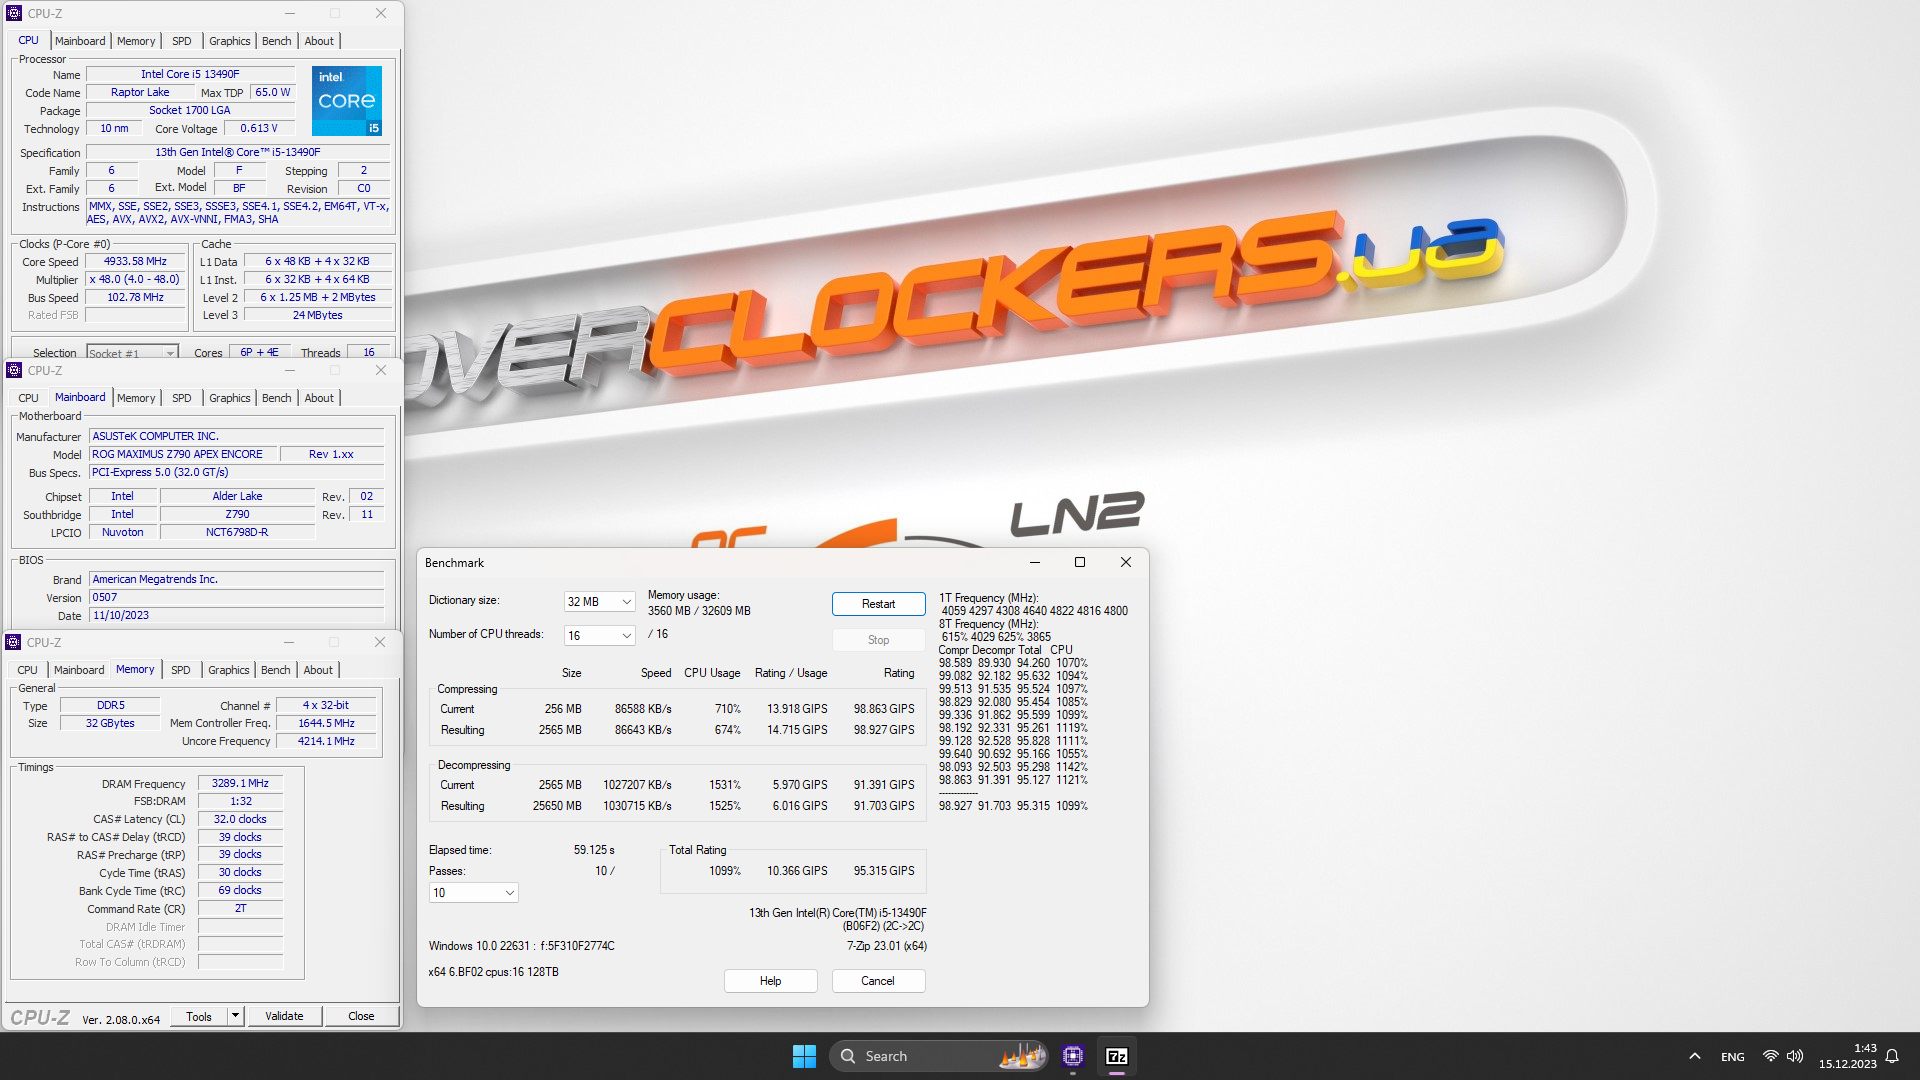Screen dimensions: 1920x1080
Task: Open the notification bell
Action: pos(1893,1056)
